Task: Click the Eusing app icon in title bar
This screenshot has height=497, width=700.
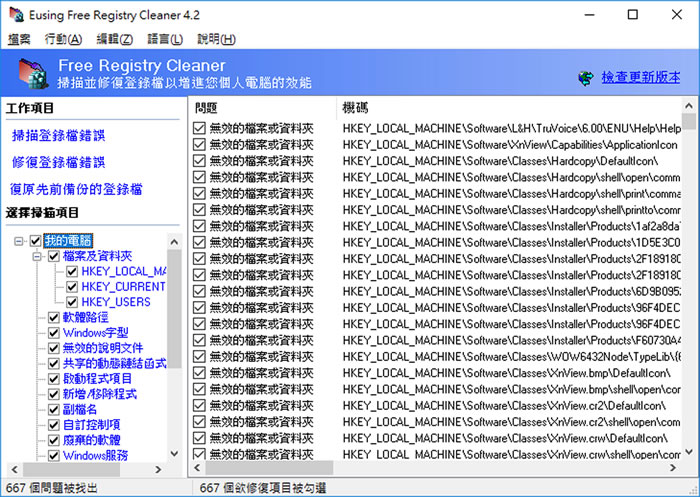Action: tap(13, 14)
